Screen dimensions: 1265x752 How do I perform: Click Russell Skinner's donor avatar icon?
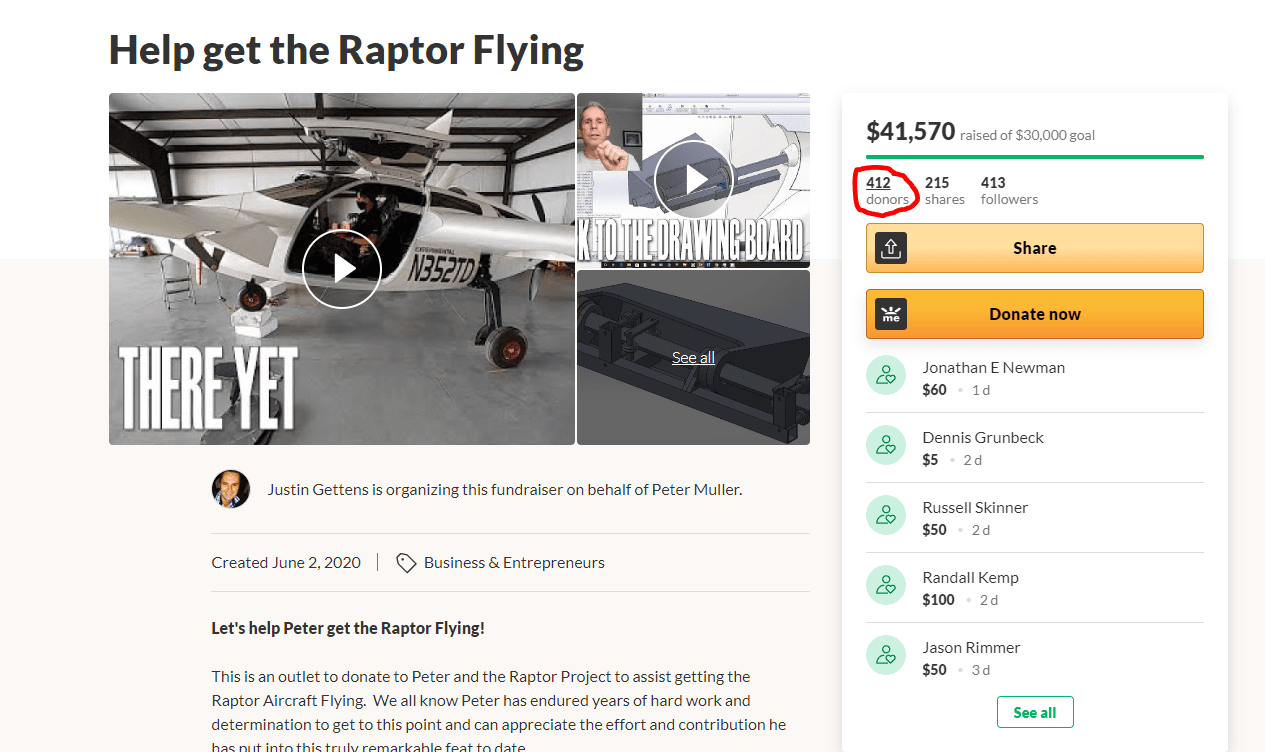point(885,516)
